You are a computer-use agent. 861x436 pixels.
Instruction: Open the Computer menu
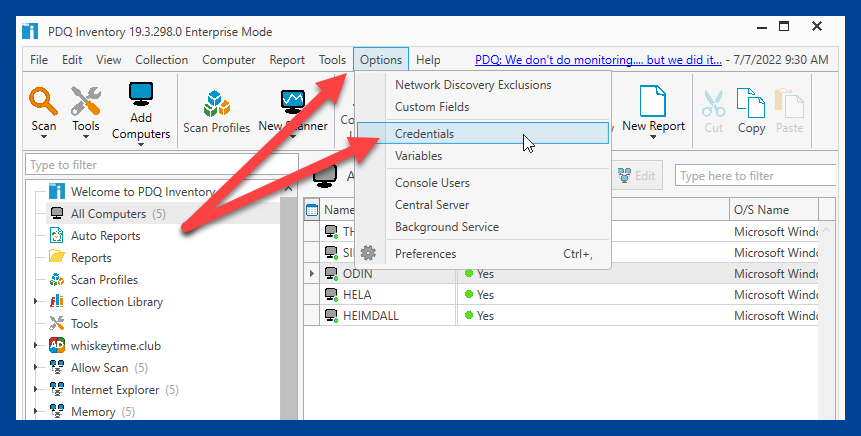228,60
